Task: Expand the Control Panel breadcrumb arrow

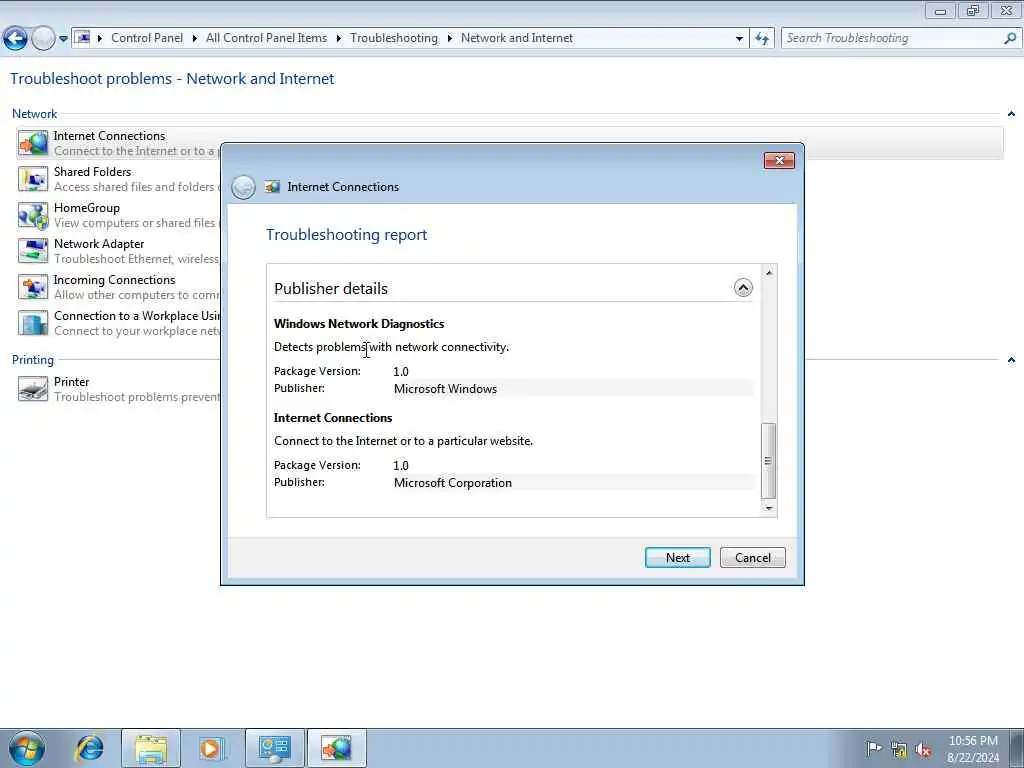Action: coord(195,39)
